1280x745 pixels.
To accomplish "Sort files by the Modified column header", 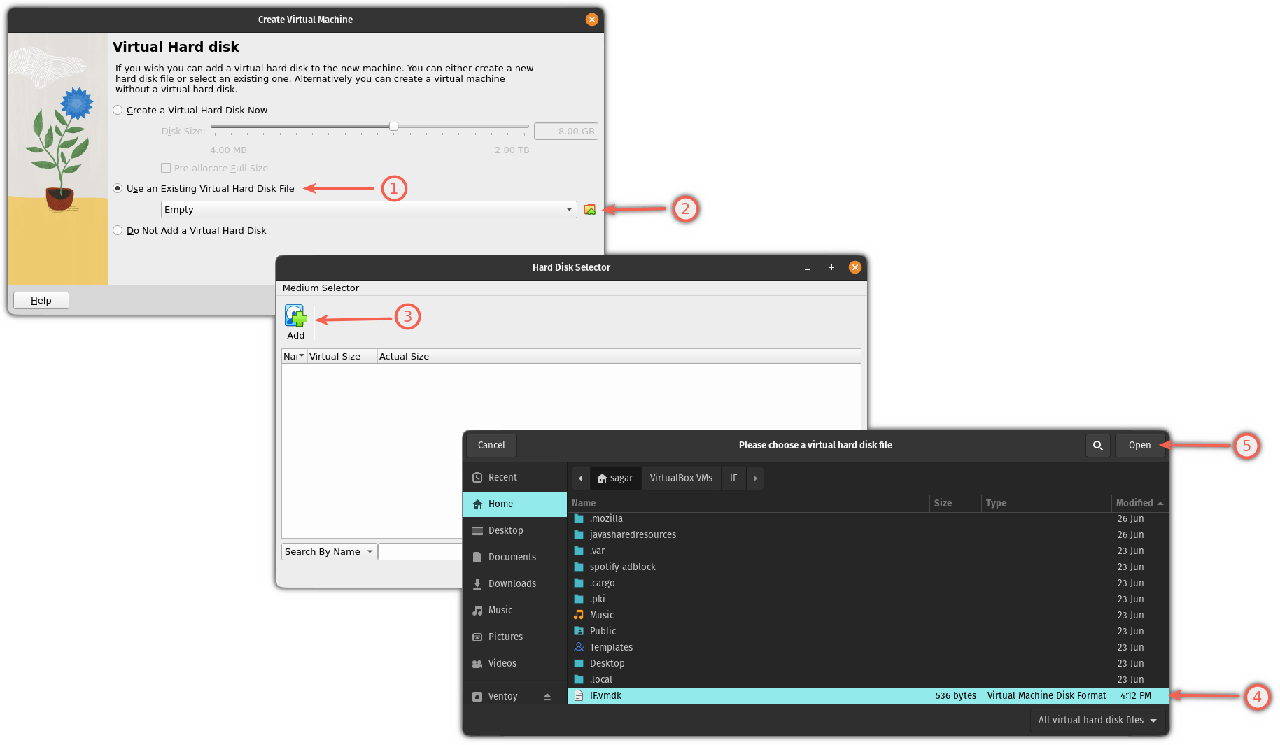I will 1138,503.
